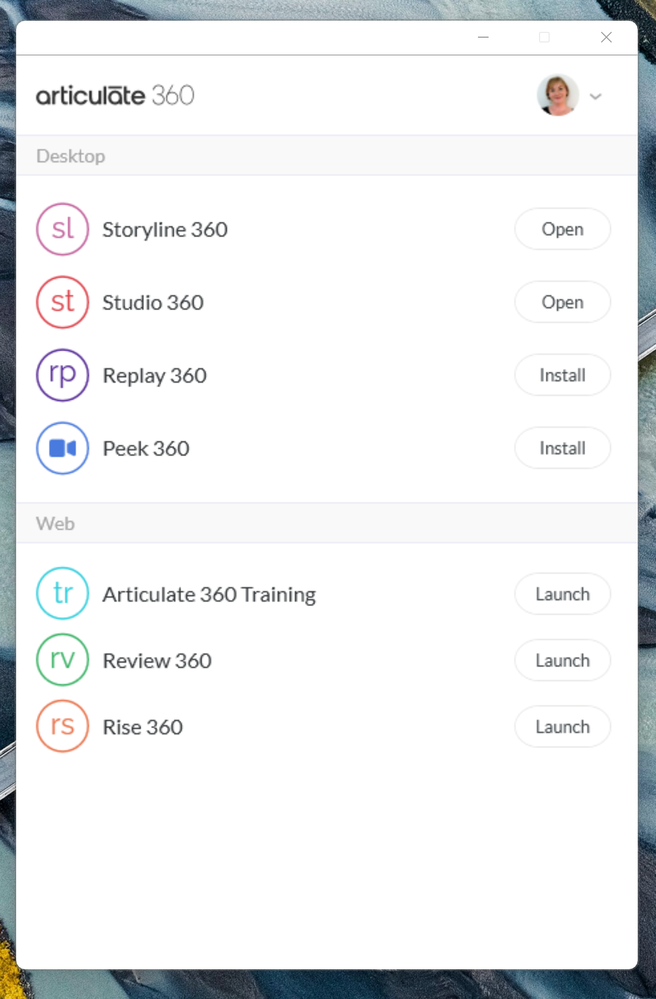Click the Storyline 360 'sl' icon
The height and width of the screenshot is (999, 656).
tap(62, 229)
